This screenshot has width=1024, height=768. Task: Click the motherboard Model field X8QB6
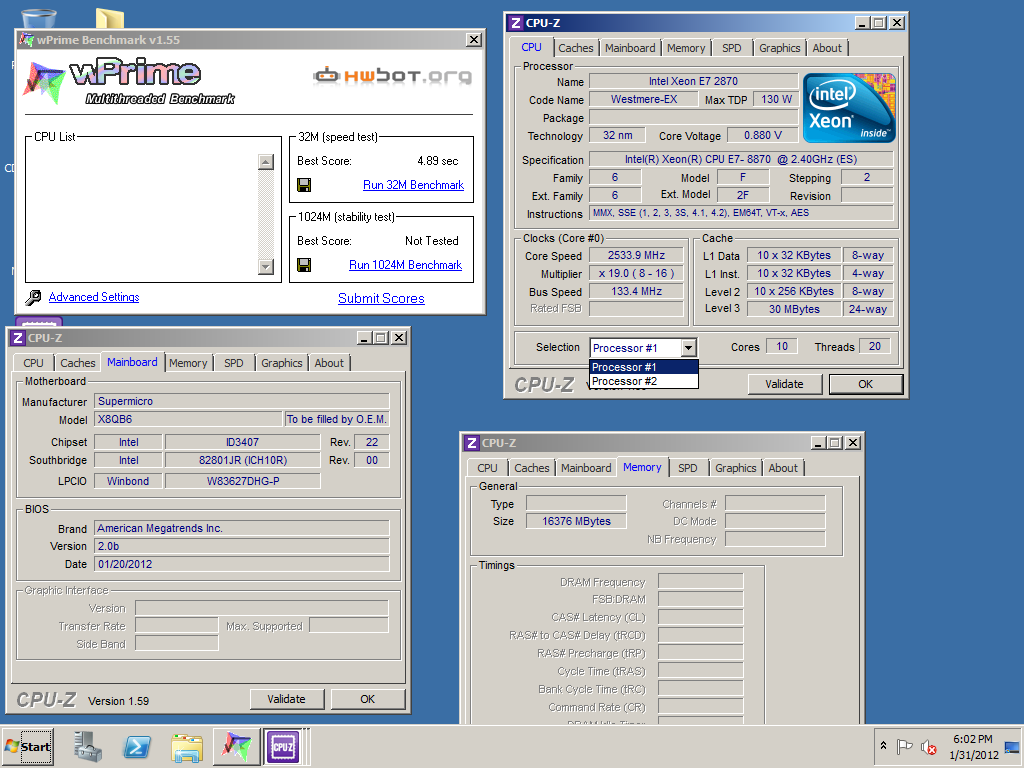[188, 419]
